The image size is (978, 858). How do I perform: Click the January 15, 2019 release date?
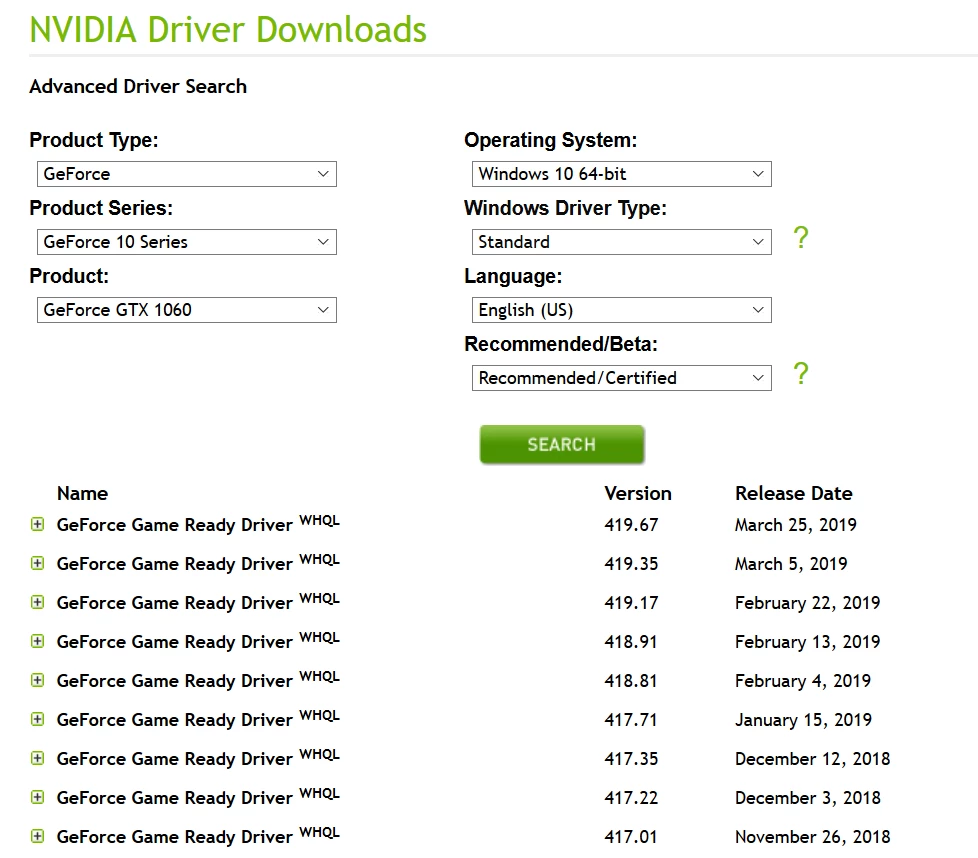coord(803,720)
